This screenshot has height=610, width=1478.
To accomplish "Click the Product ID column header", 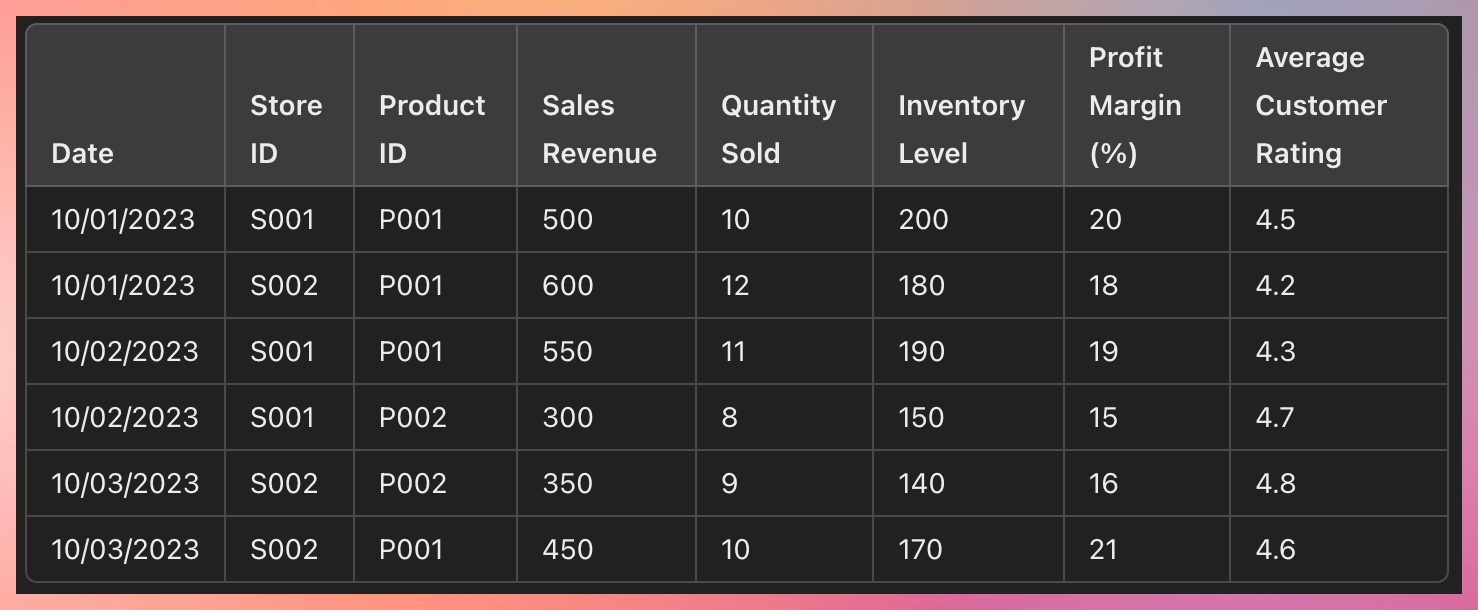I will click(432, 129).
